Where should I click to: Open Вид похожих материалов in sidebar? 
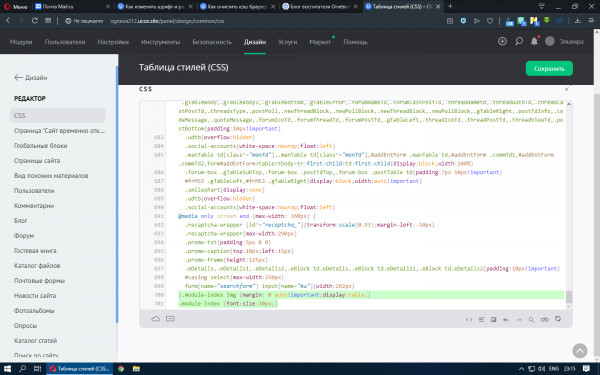(x=51, y=175)
